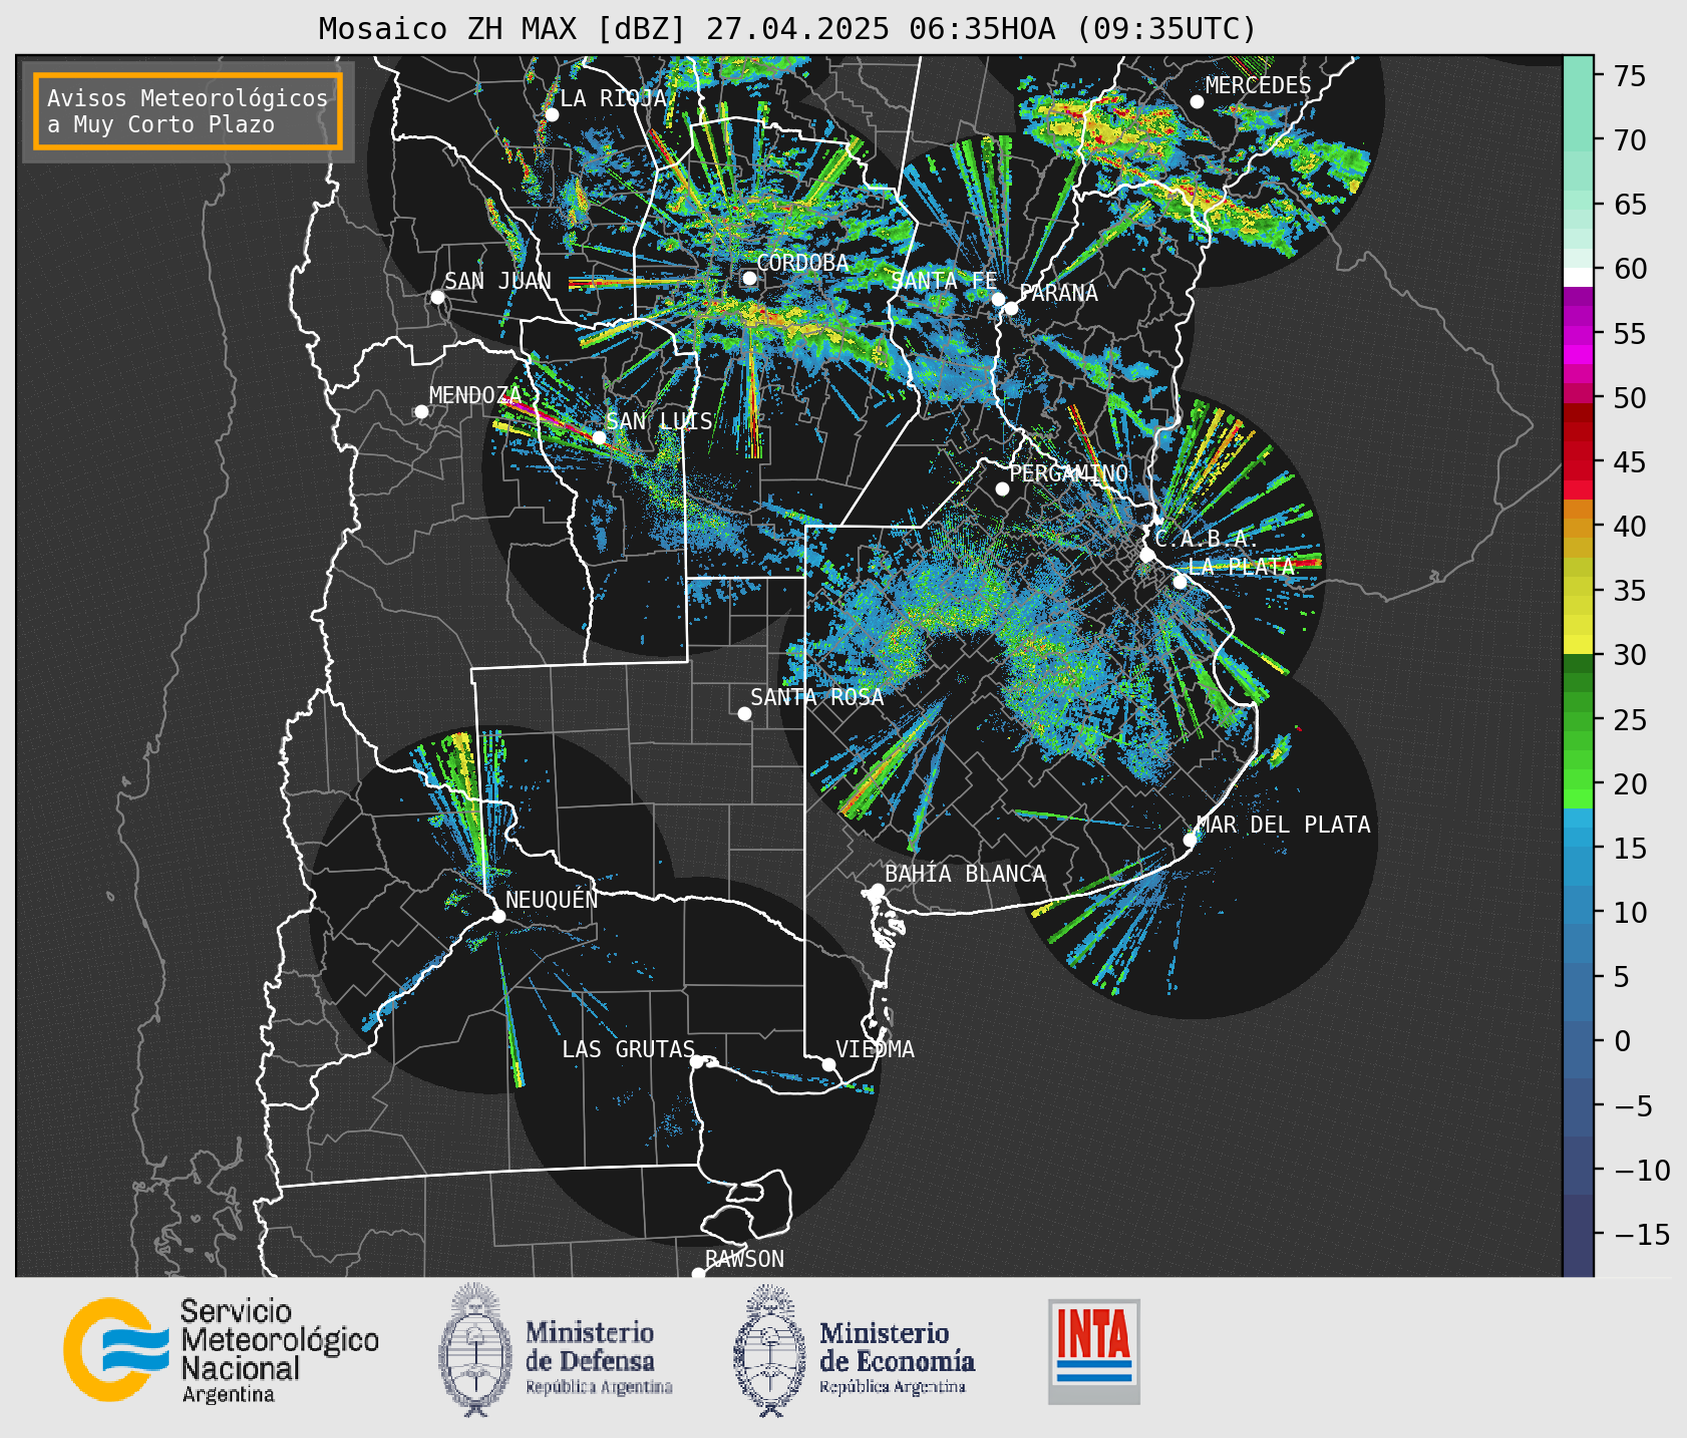Click the 60 value on the dBZ scale
Screen dimensions: 1687x1438
click(x=1630, y=269)
